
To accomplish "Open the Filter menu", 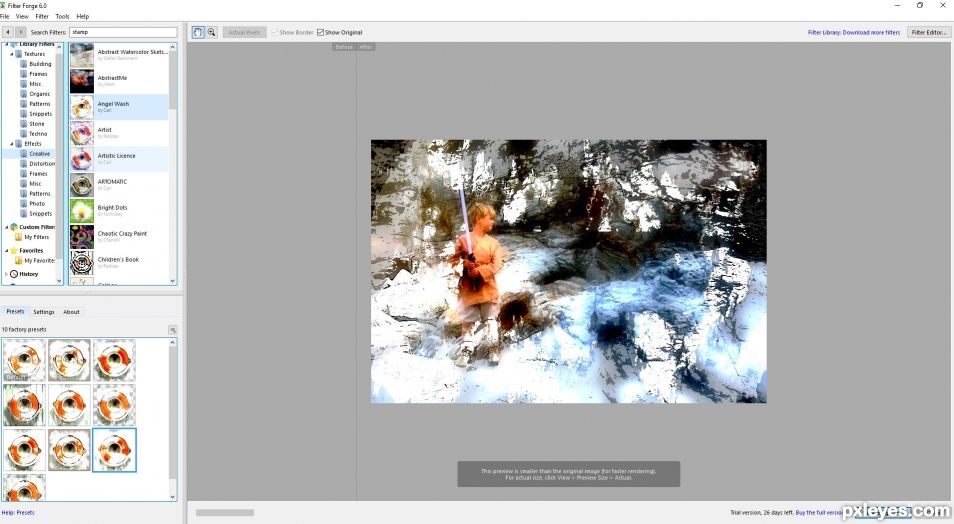I will 42,16.
